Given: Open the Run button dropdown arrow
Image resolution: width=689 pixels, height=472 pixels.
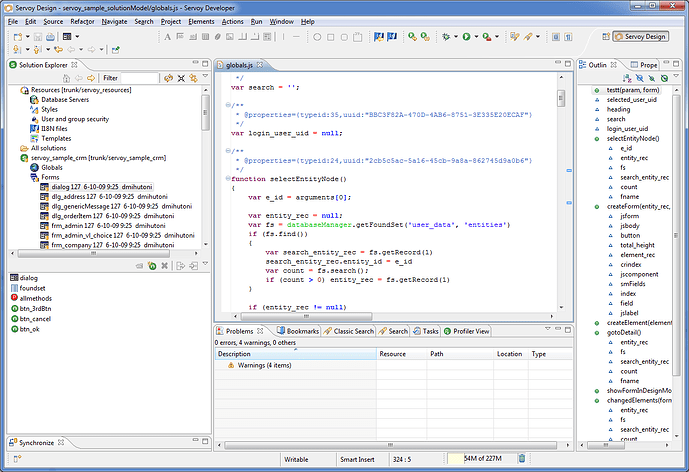Looking at the screenshot, I should click(x=476, y=37).
